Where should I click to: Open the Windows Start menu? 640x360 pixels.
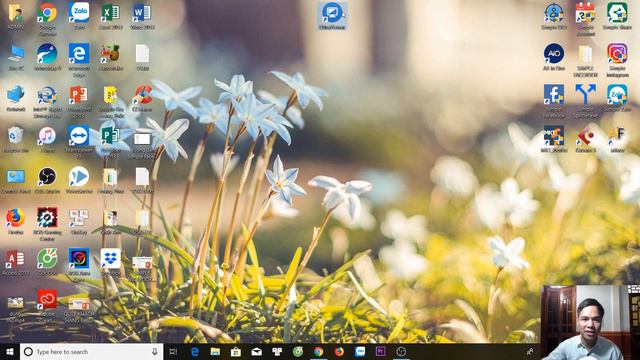(10, 351)
